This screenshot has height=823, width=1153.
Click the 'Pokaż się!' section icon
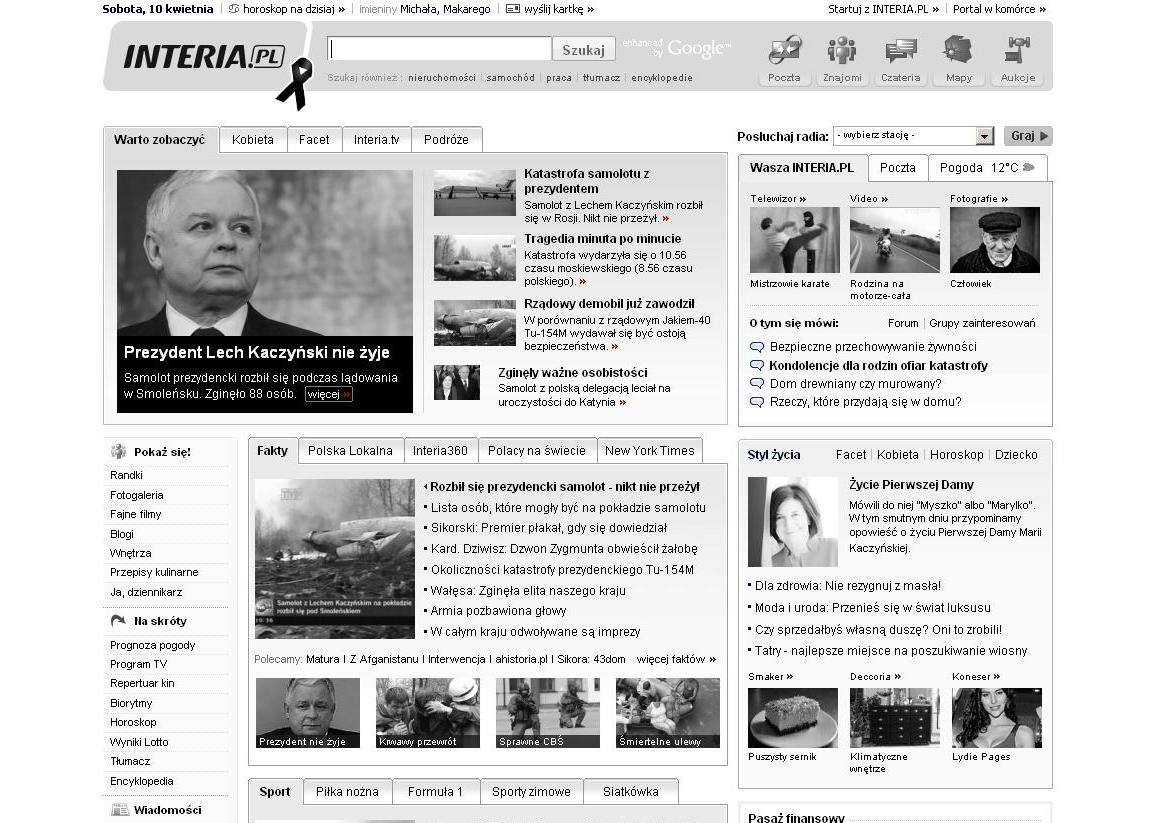pos(118,452)
